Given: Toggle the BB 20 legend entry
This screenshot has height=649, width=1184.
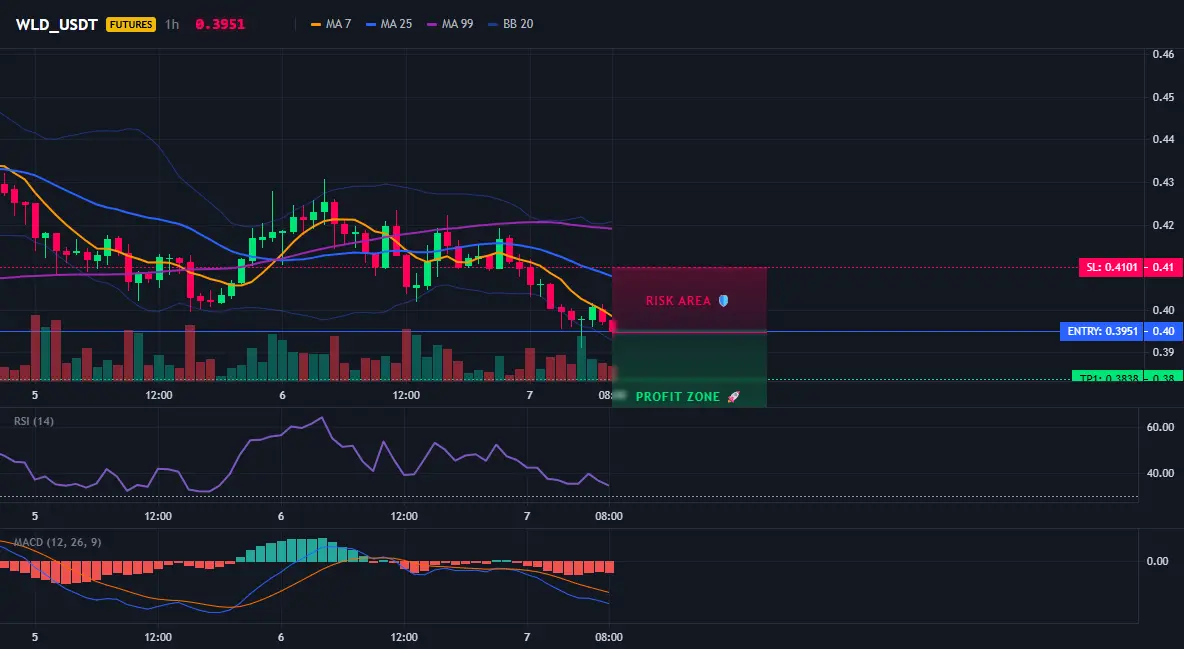Looking at the screenshot, I should pos(511,24).
